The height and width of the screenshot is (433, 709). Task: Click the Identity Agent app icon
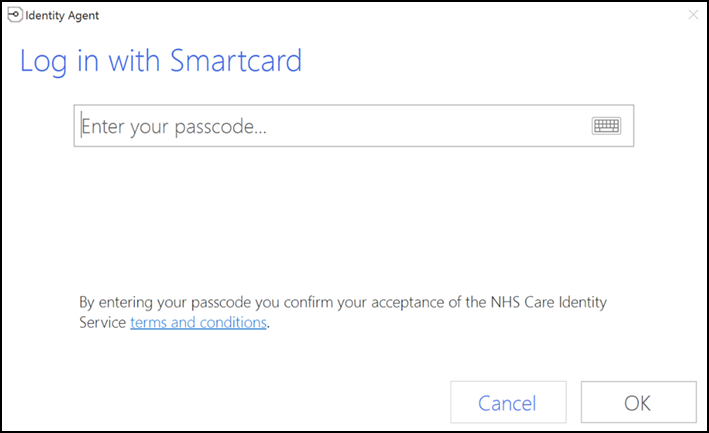pyautogui.click(x=15, y=16)
